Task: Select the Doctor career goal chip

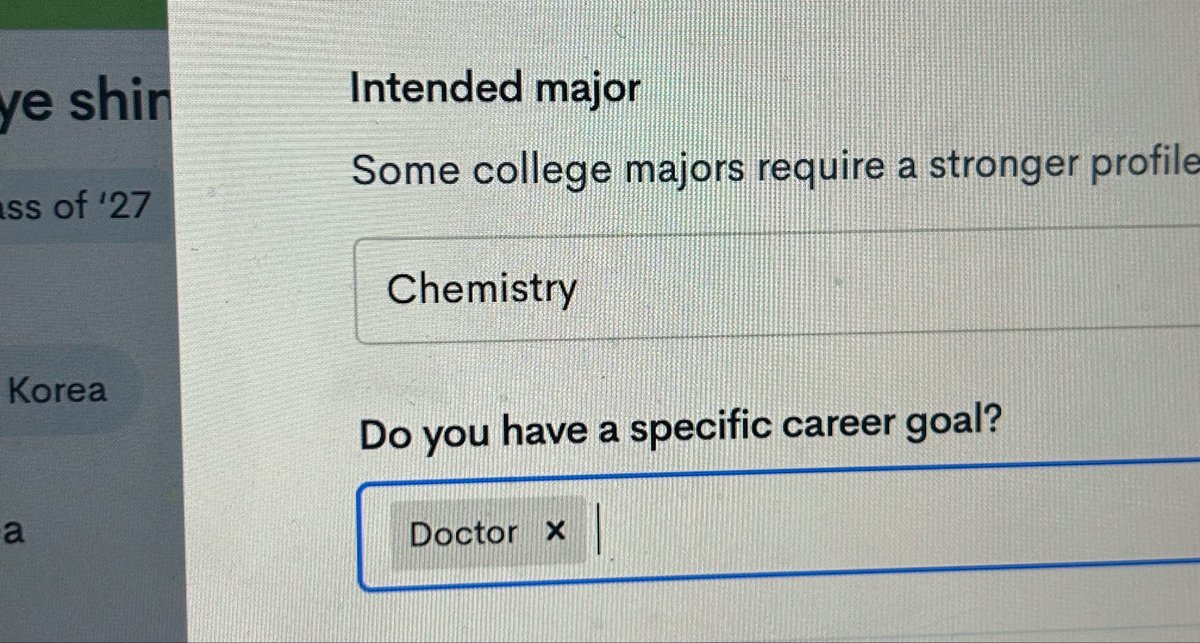Action: pyautogui.click(x=488, y=533)
